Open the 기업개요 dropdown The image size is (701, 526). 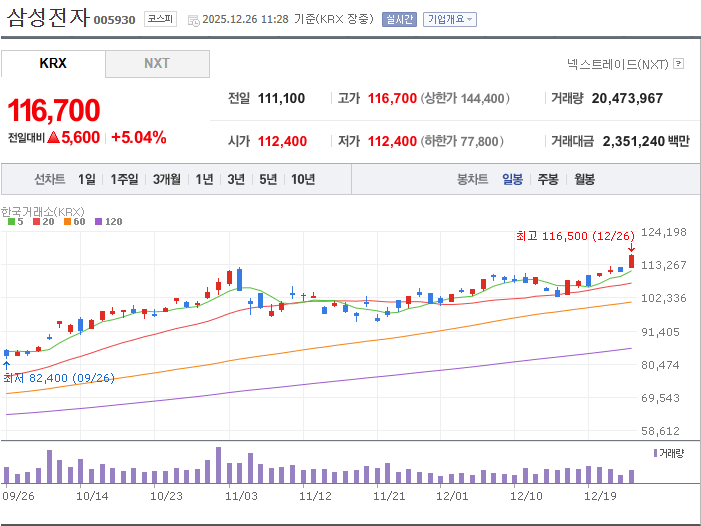tap(450, 19)
